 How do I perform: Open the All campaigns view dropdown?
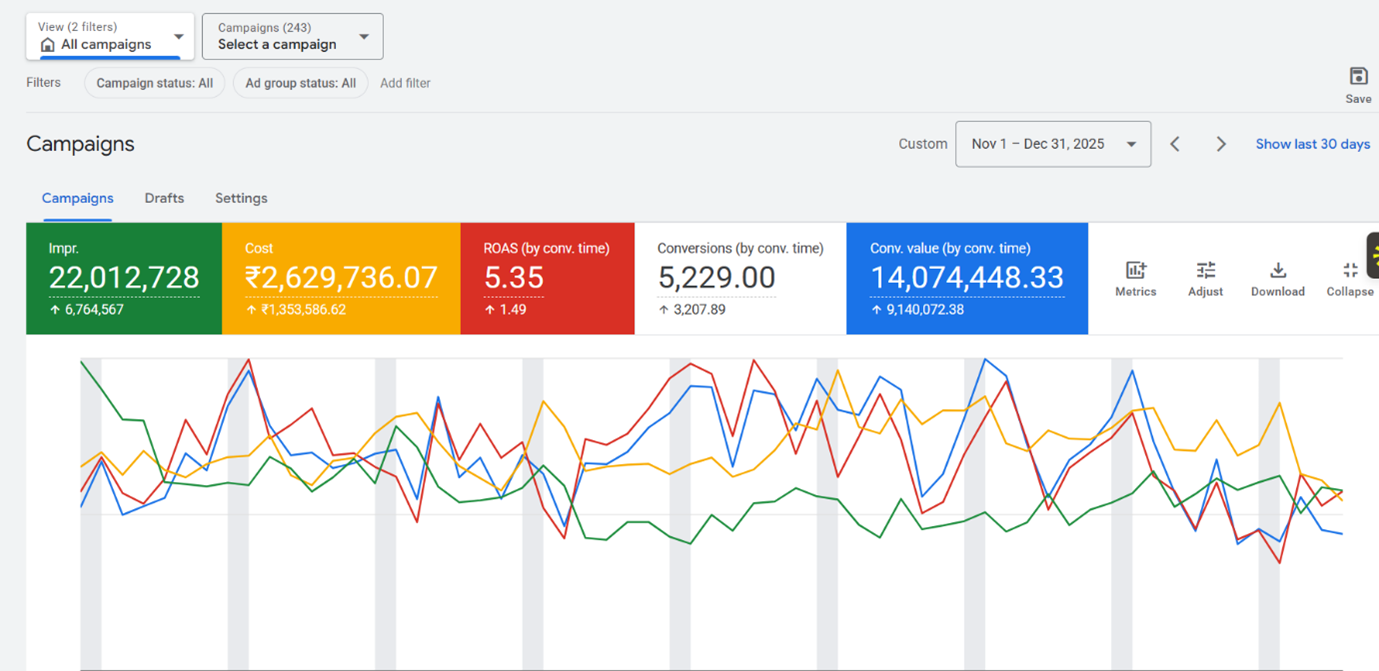click(x=178, y=37)
